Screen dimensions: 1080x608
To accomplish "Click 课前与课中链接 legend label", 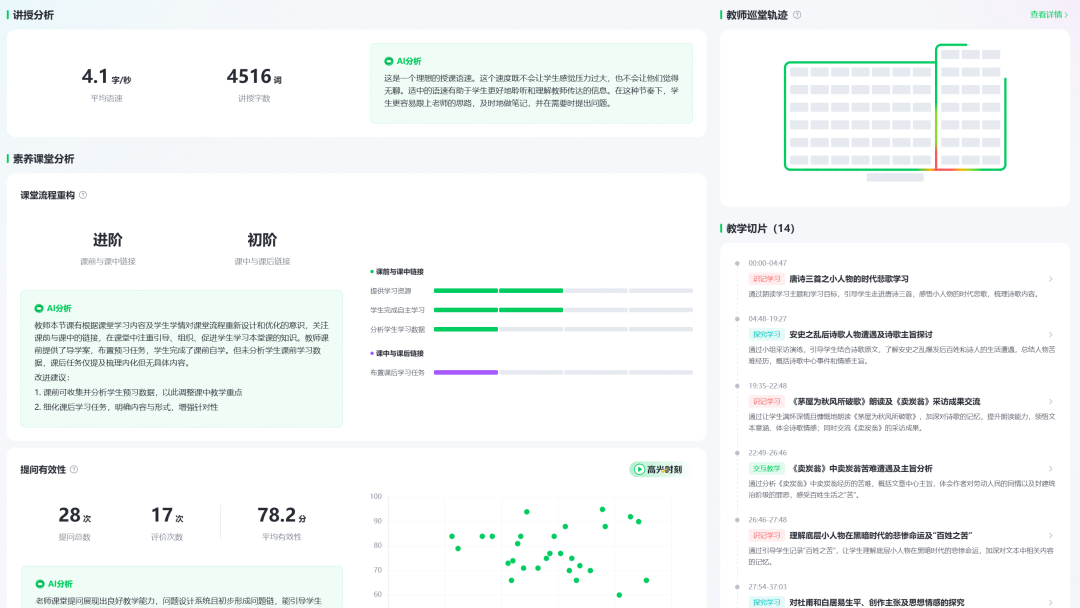I will (x=399, y=271).
